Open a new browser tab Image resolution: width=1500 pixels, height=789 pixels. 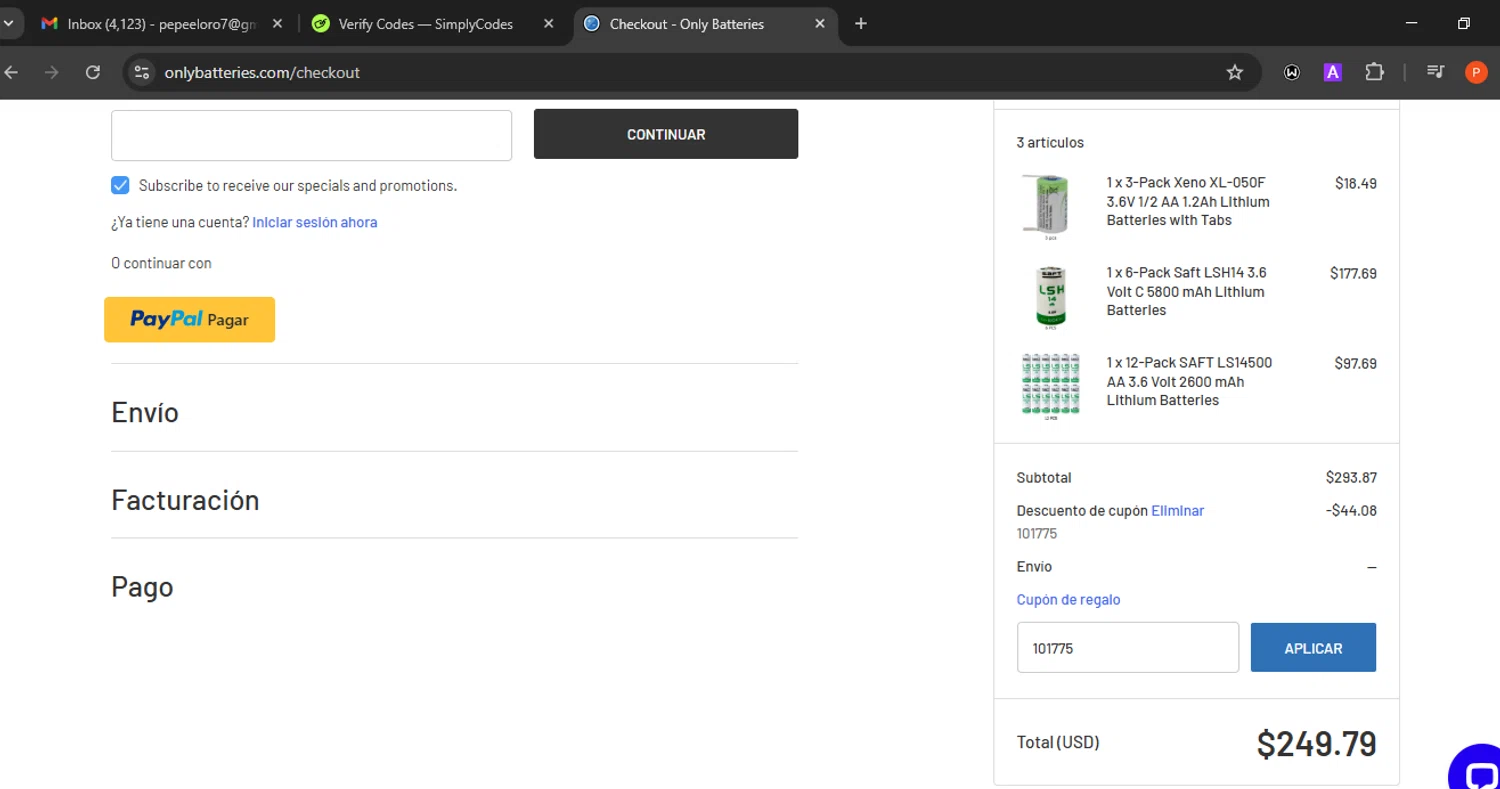click(x=861, y=23)
